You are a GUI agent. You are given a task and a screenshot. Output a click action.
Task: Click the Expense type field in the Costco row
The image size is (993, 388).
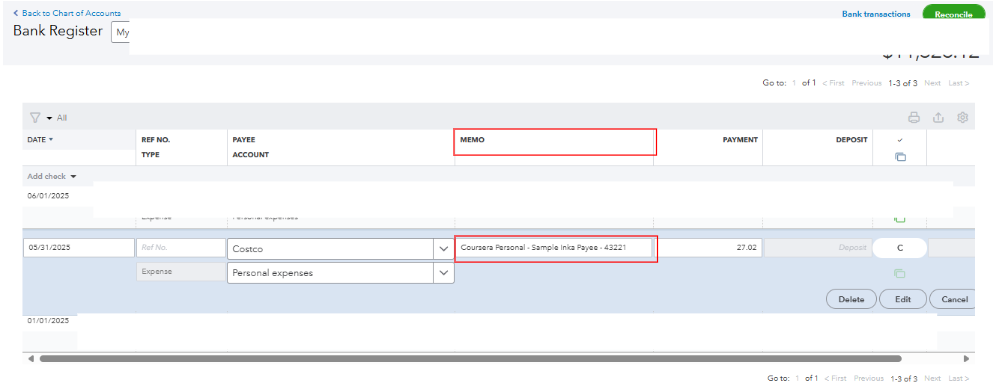point(180,272)
